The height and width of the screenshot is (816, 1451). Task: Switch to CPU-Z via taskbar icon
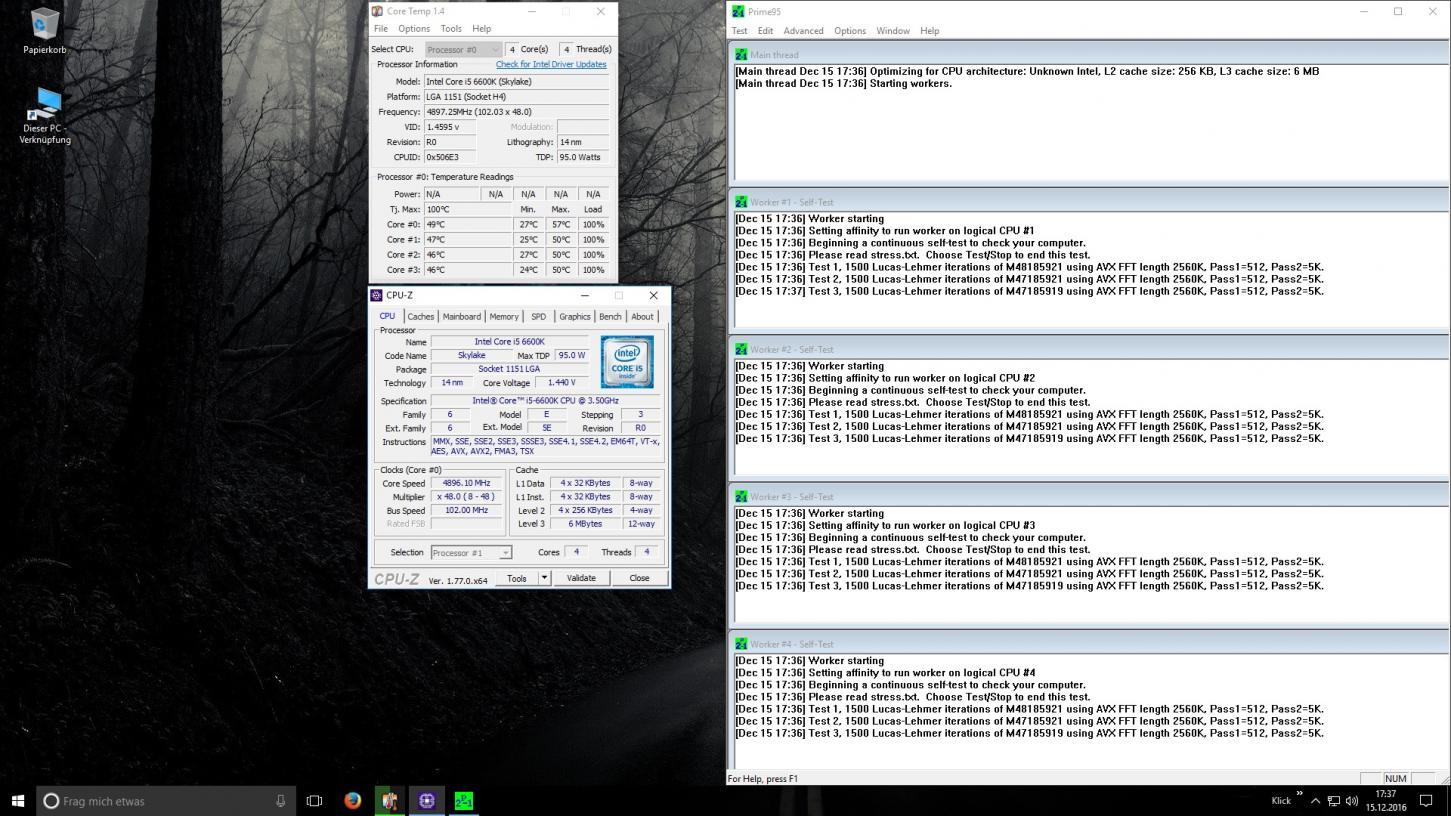(427, 801)
